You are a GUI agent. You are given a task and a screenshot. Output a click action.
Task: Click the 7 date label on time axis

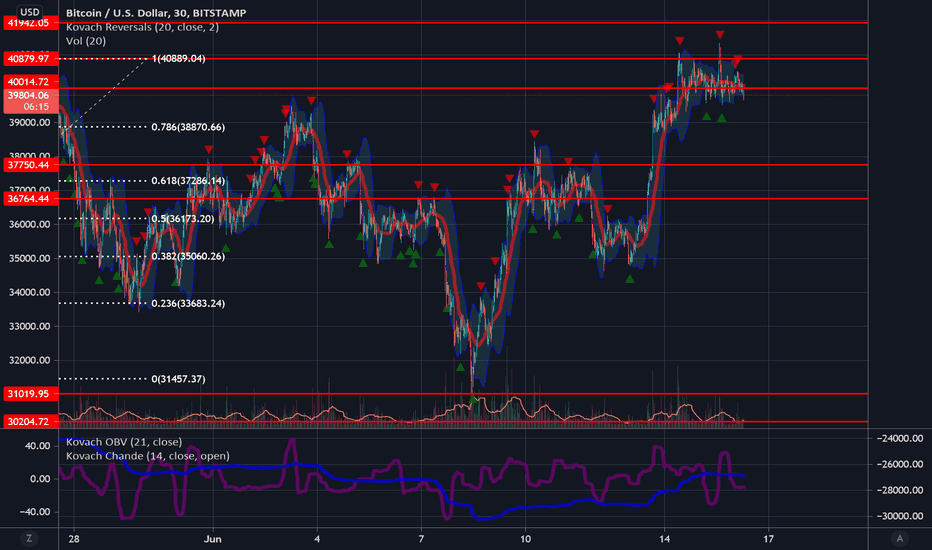[421, 539]
